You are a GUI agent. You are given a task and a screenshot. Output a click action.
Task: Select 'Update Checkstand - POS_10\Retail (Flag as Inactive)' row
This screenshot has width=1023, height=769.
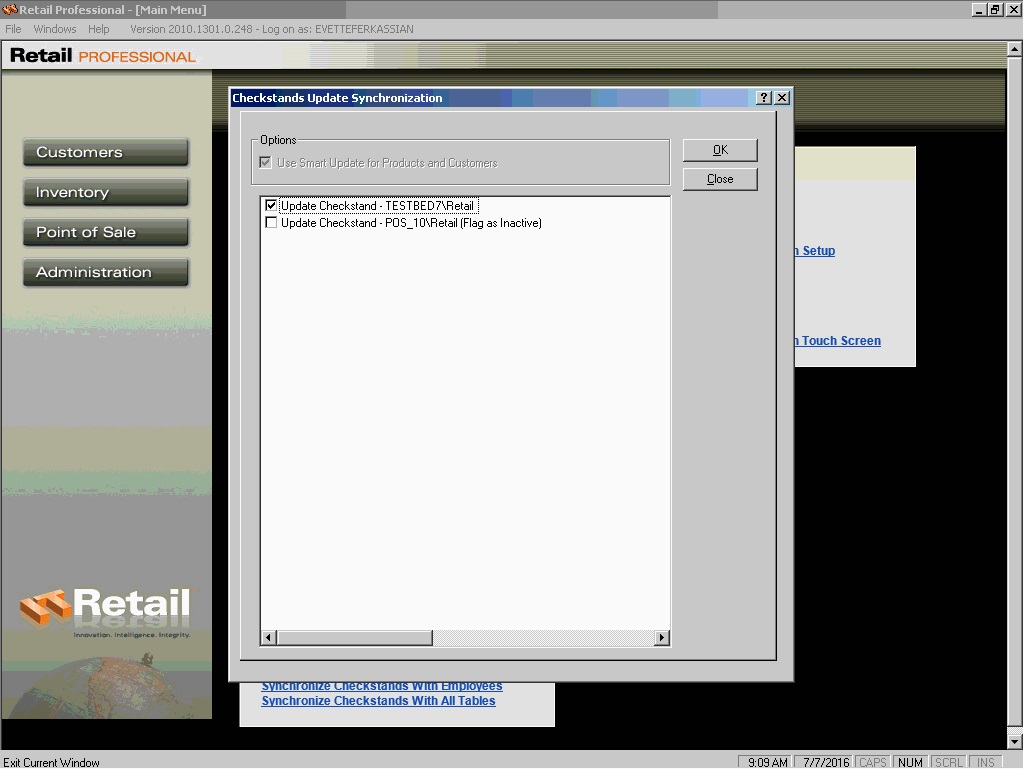pos(412,223)
